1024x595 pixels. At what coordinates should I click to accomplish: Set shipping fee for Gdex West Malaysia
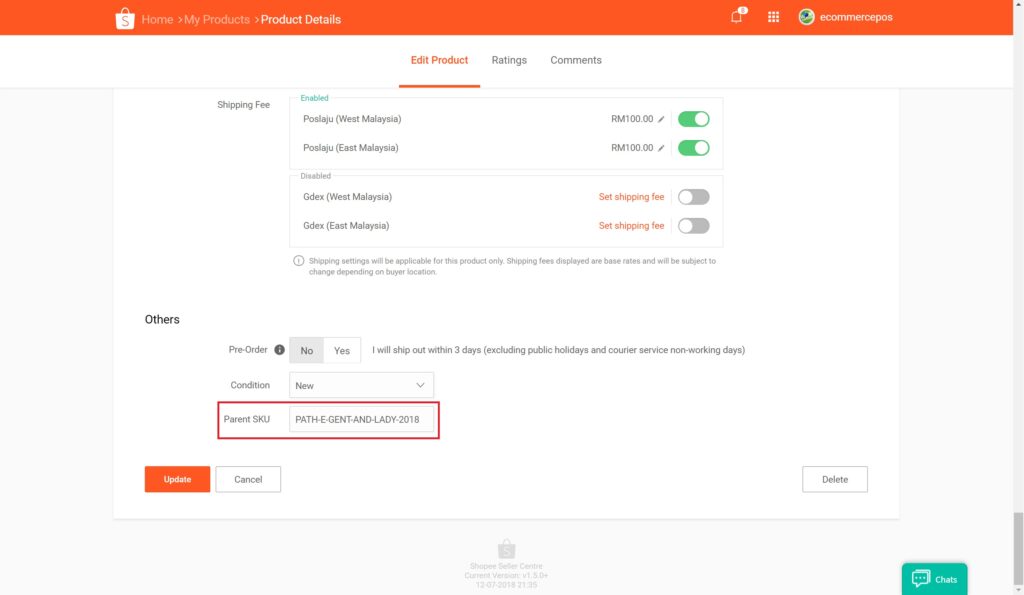631,197
